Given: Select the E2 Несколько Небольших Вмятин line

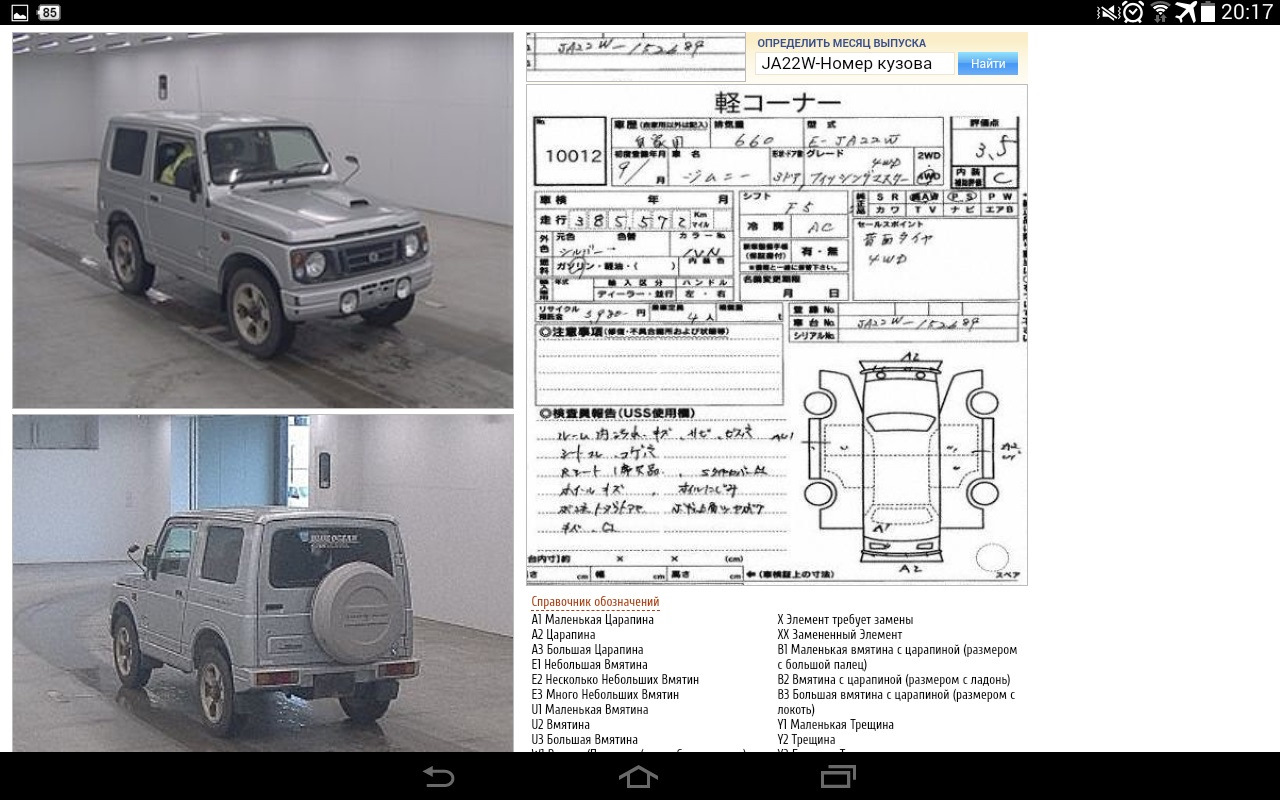Looking at the screenshot, I should [615, 680].
